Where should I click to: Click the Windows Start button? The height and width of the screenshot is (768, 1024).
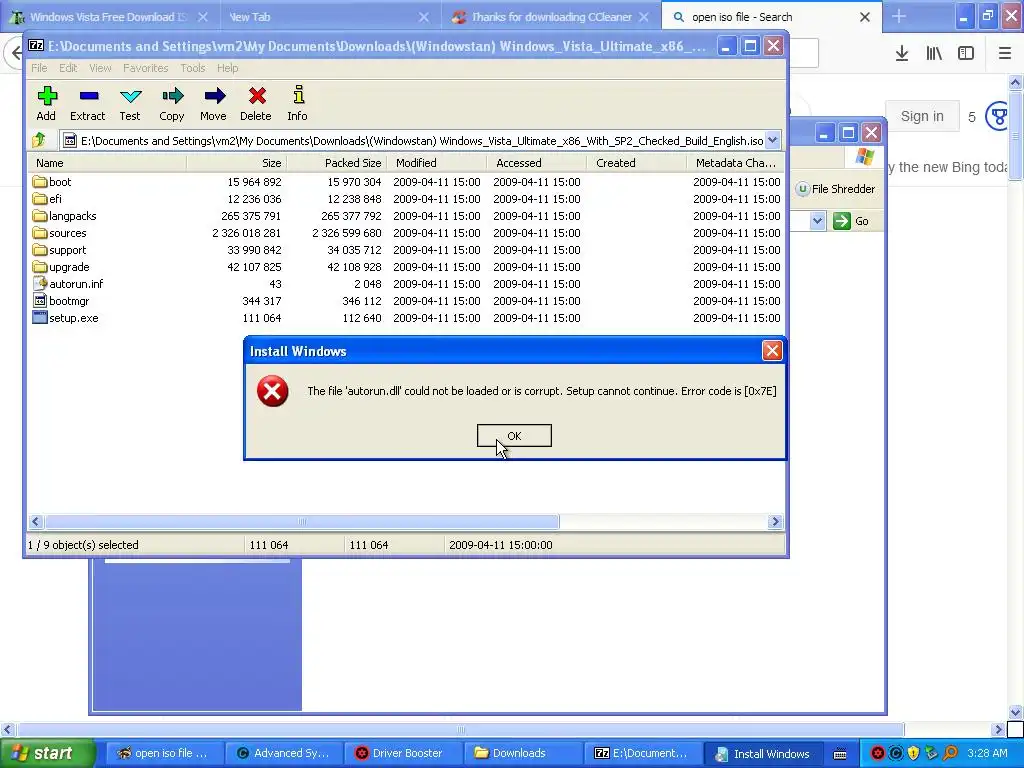47,753
